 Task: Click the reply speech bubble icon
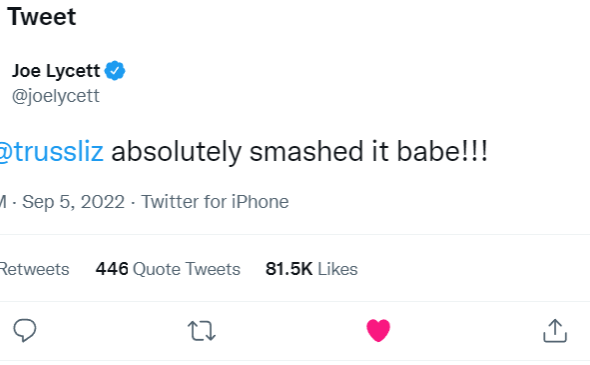(25, 330)
